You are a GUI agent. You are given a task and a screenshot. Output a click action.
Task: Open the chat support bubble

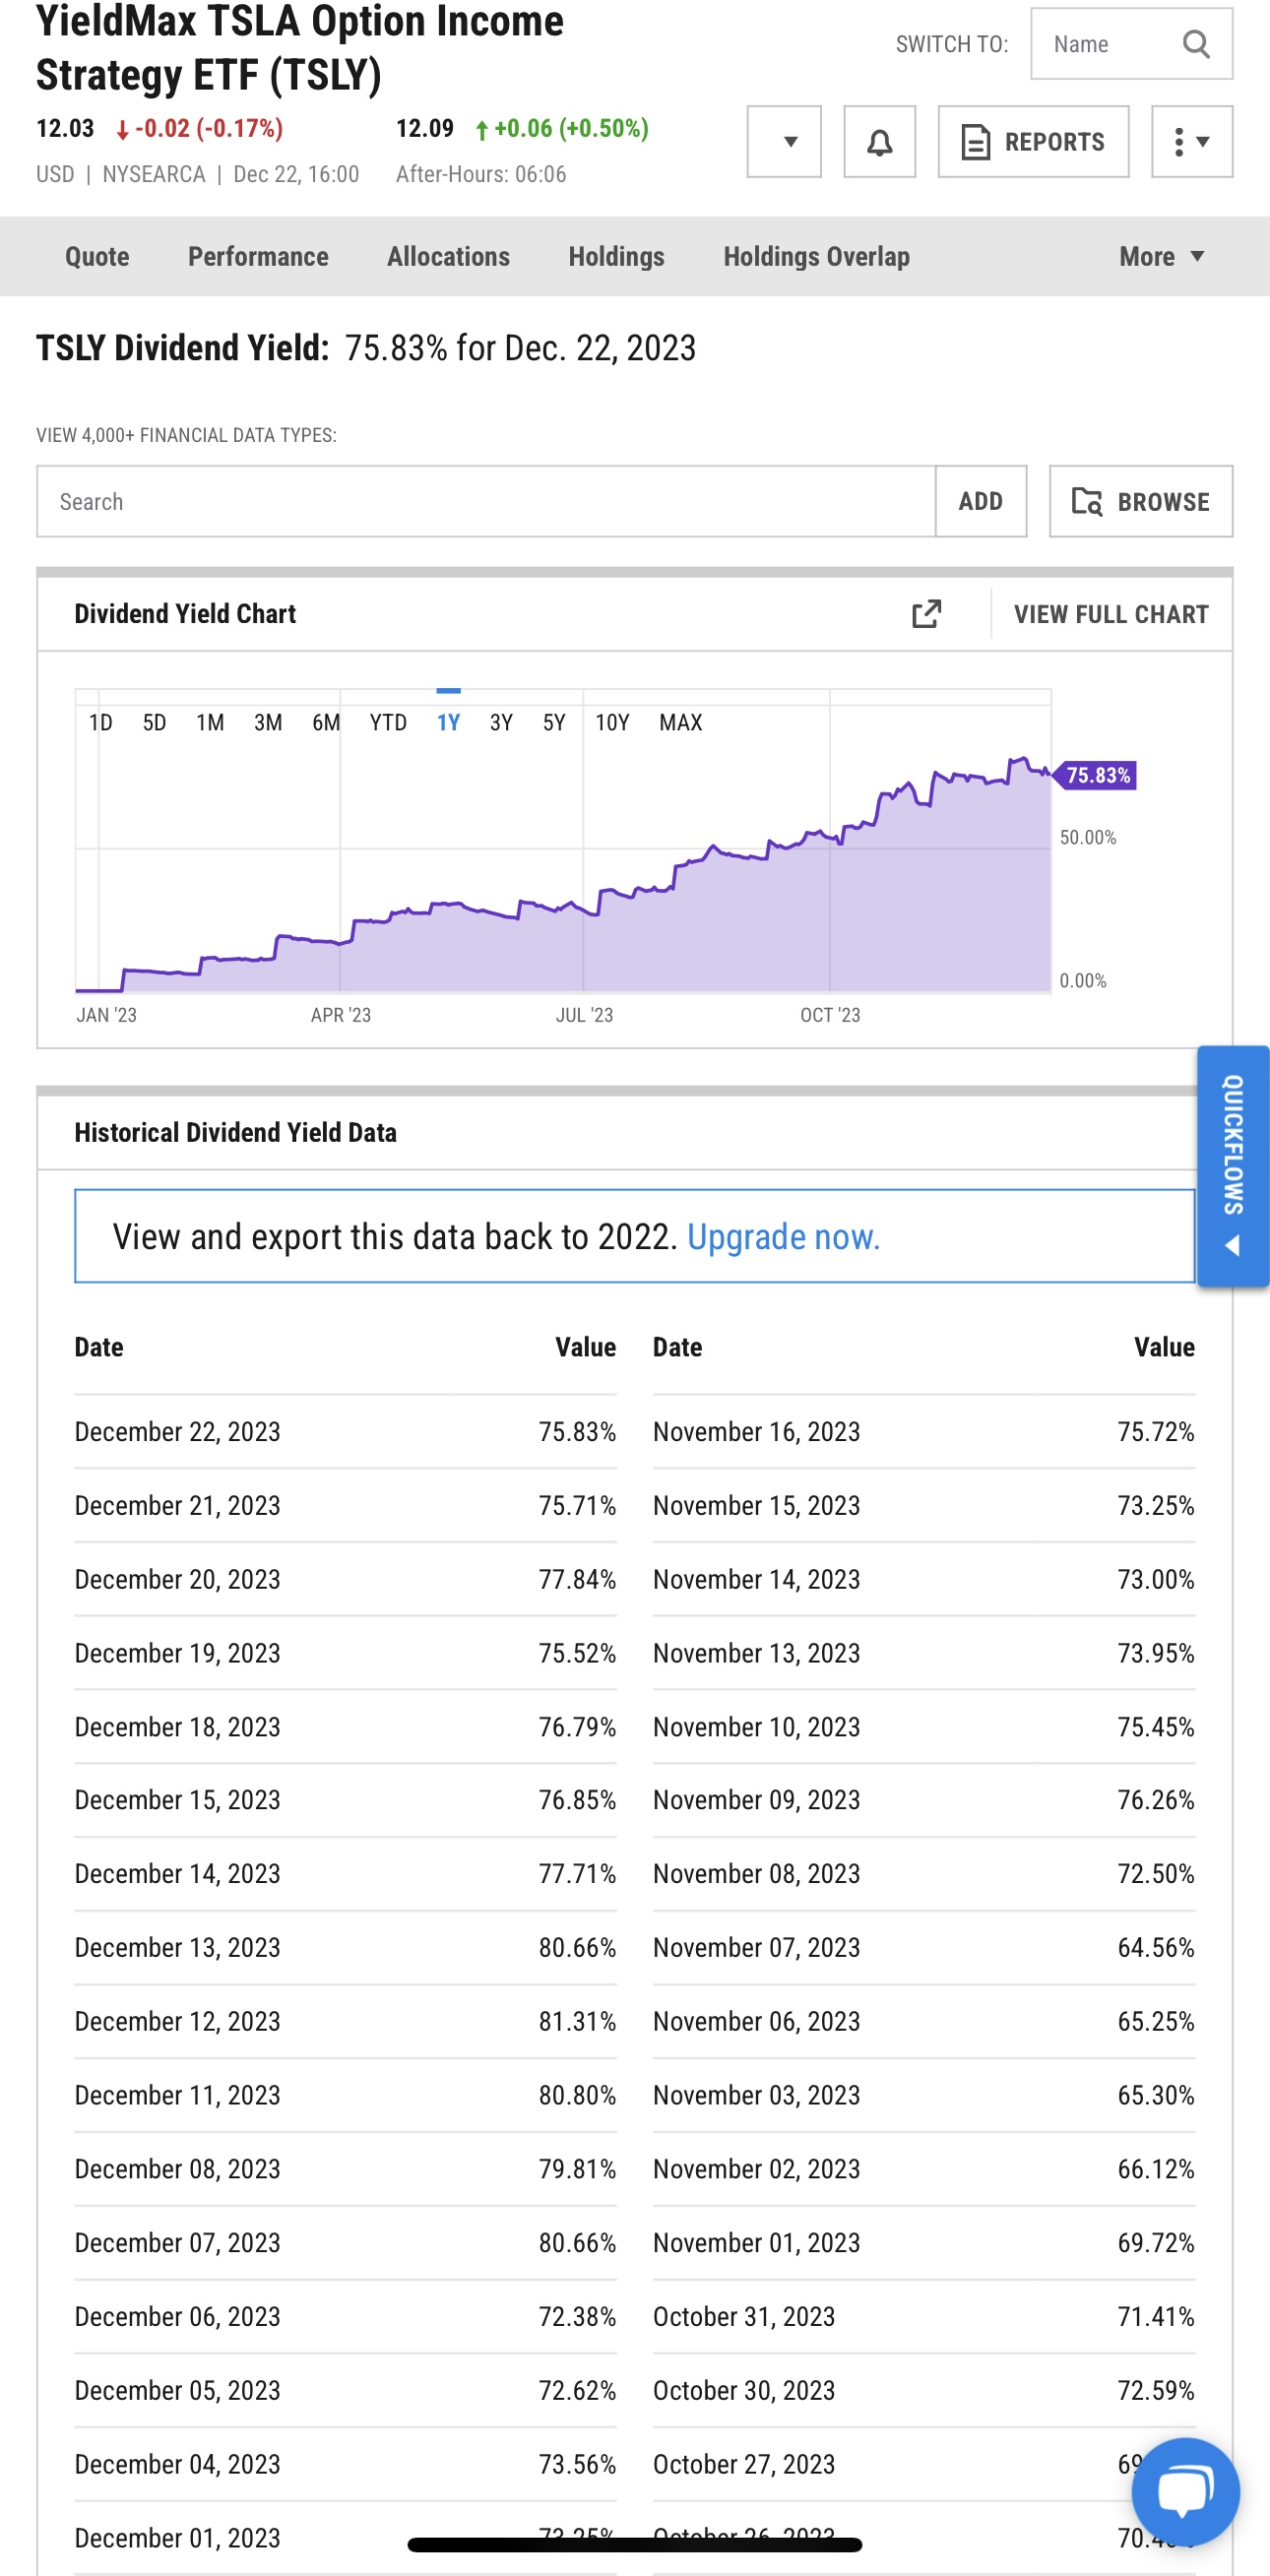pyautogui.click(x=1185, y=2491)
